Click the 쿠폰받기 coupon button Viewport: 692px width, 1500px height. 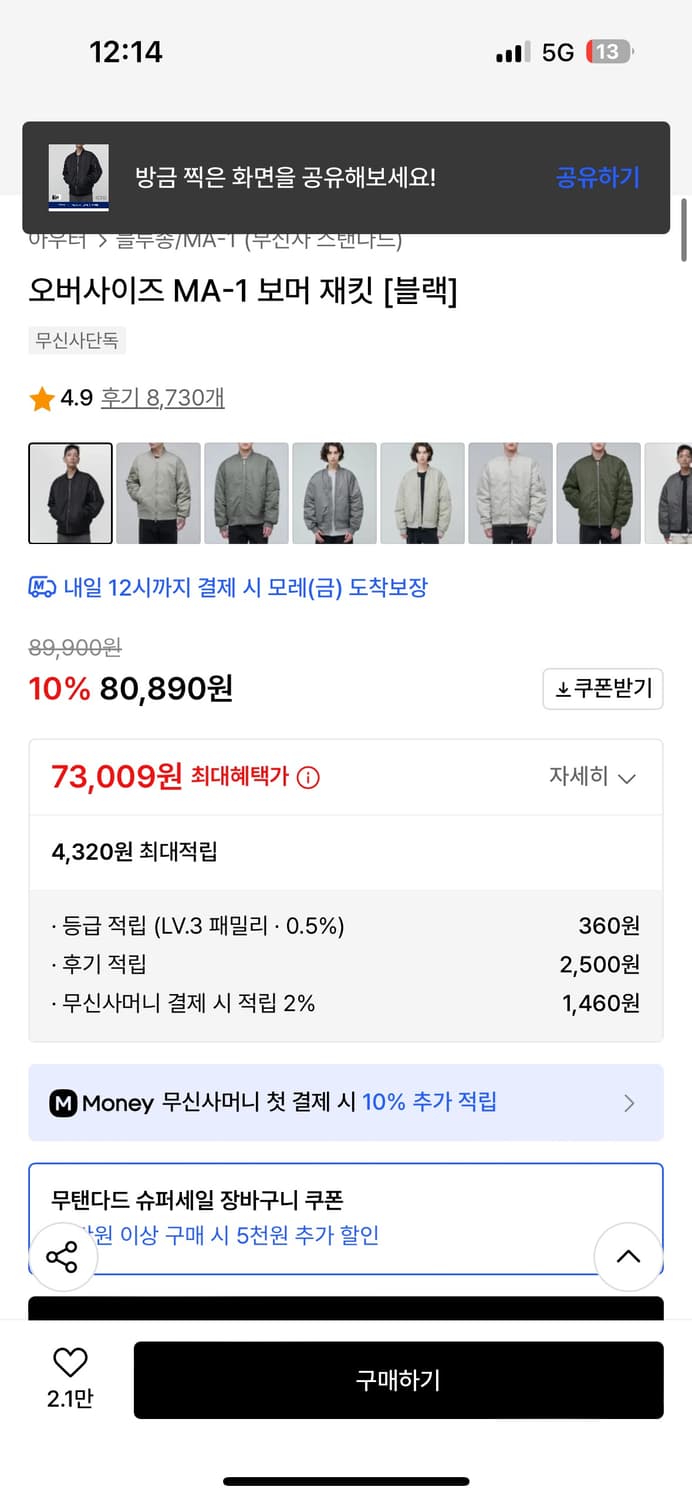(x=602, y=689)
